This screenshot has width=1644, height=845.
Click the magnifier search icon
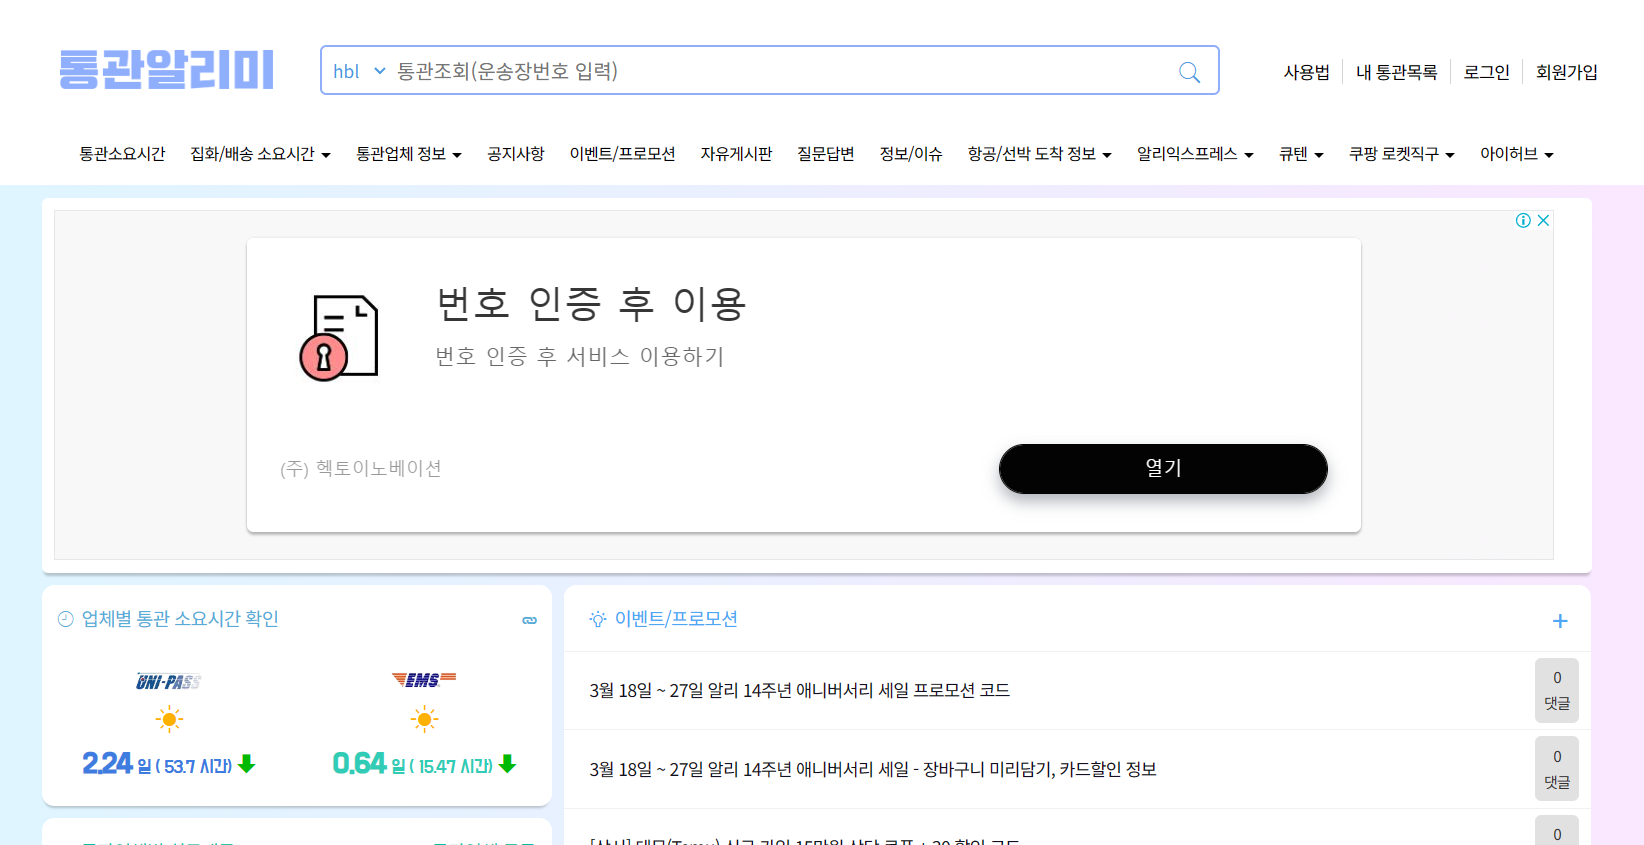(1189, 72)
